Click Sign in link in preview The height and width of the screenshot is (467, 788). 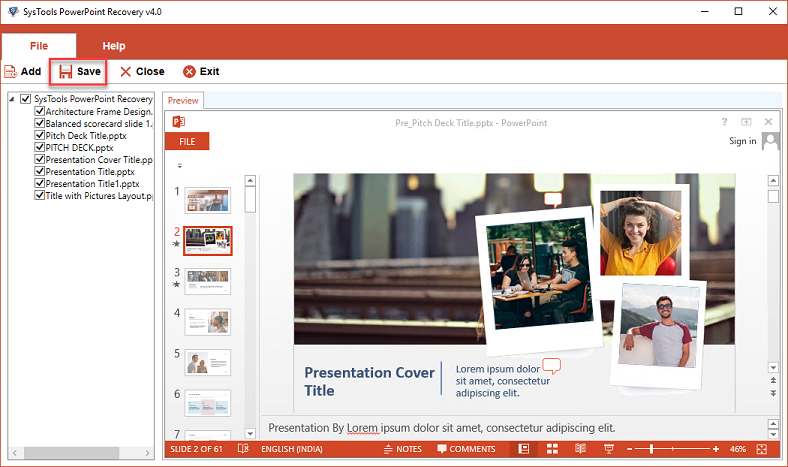pos(742,141)
